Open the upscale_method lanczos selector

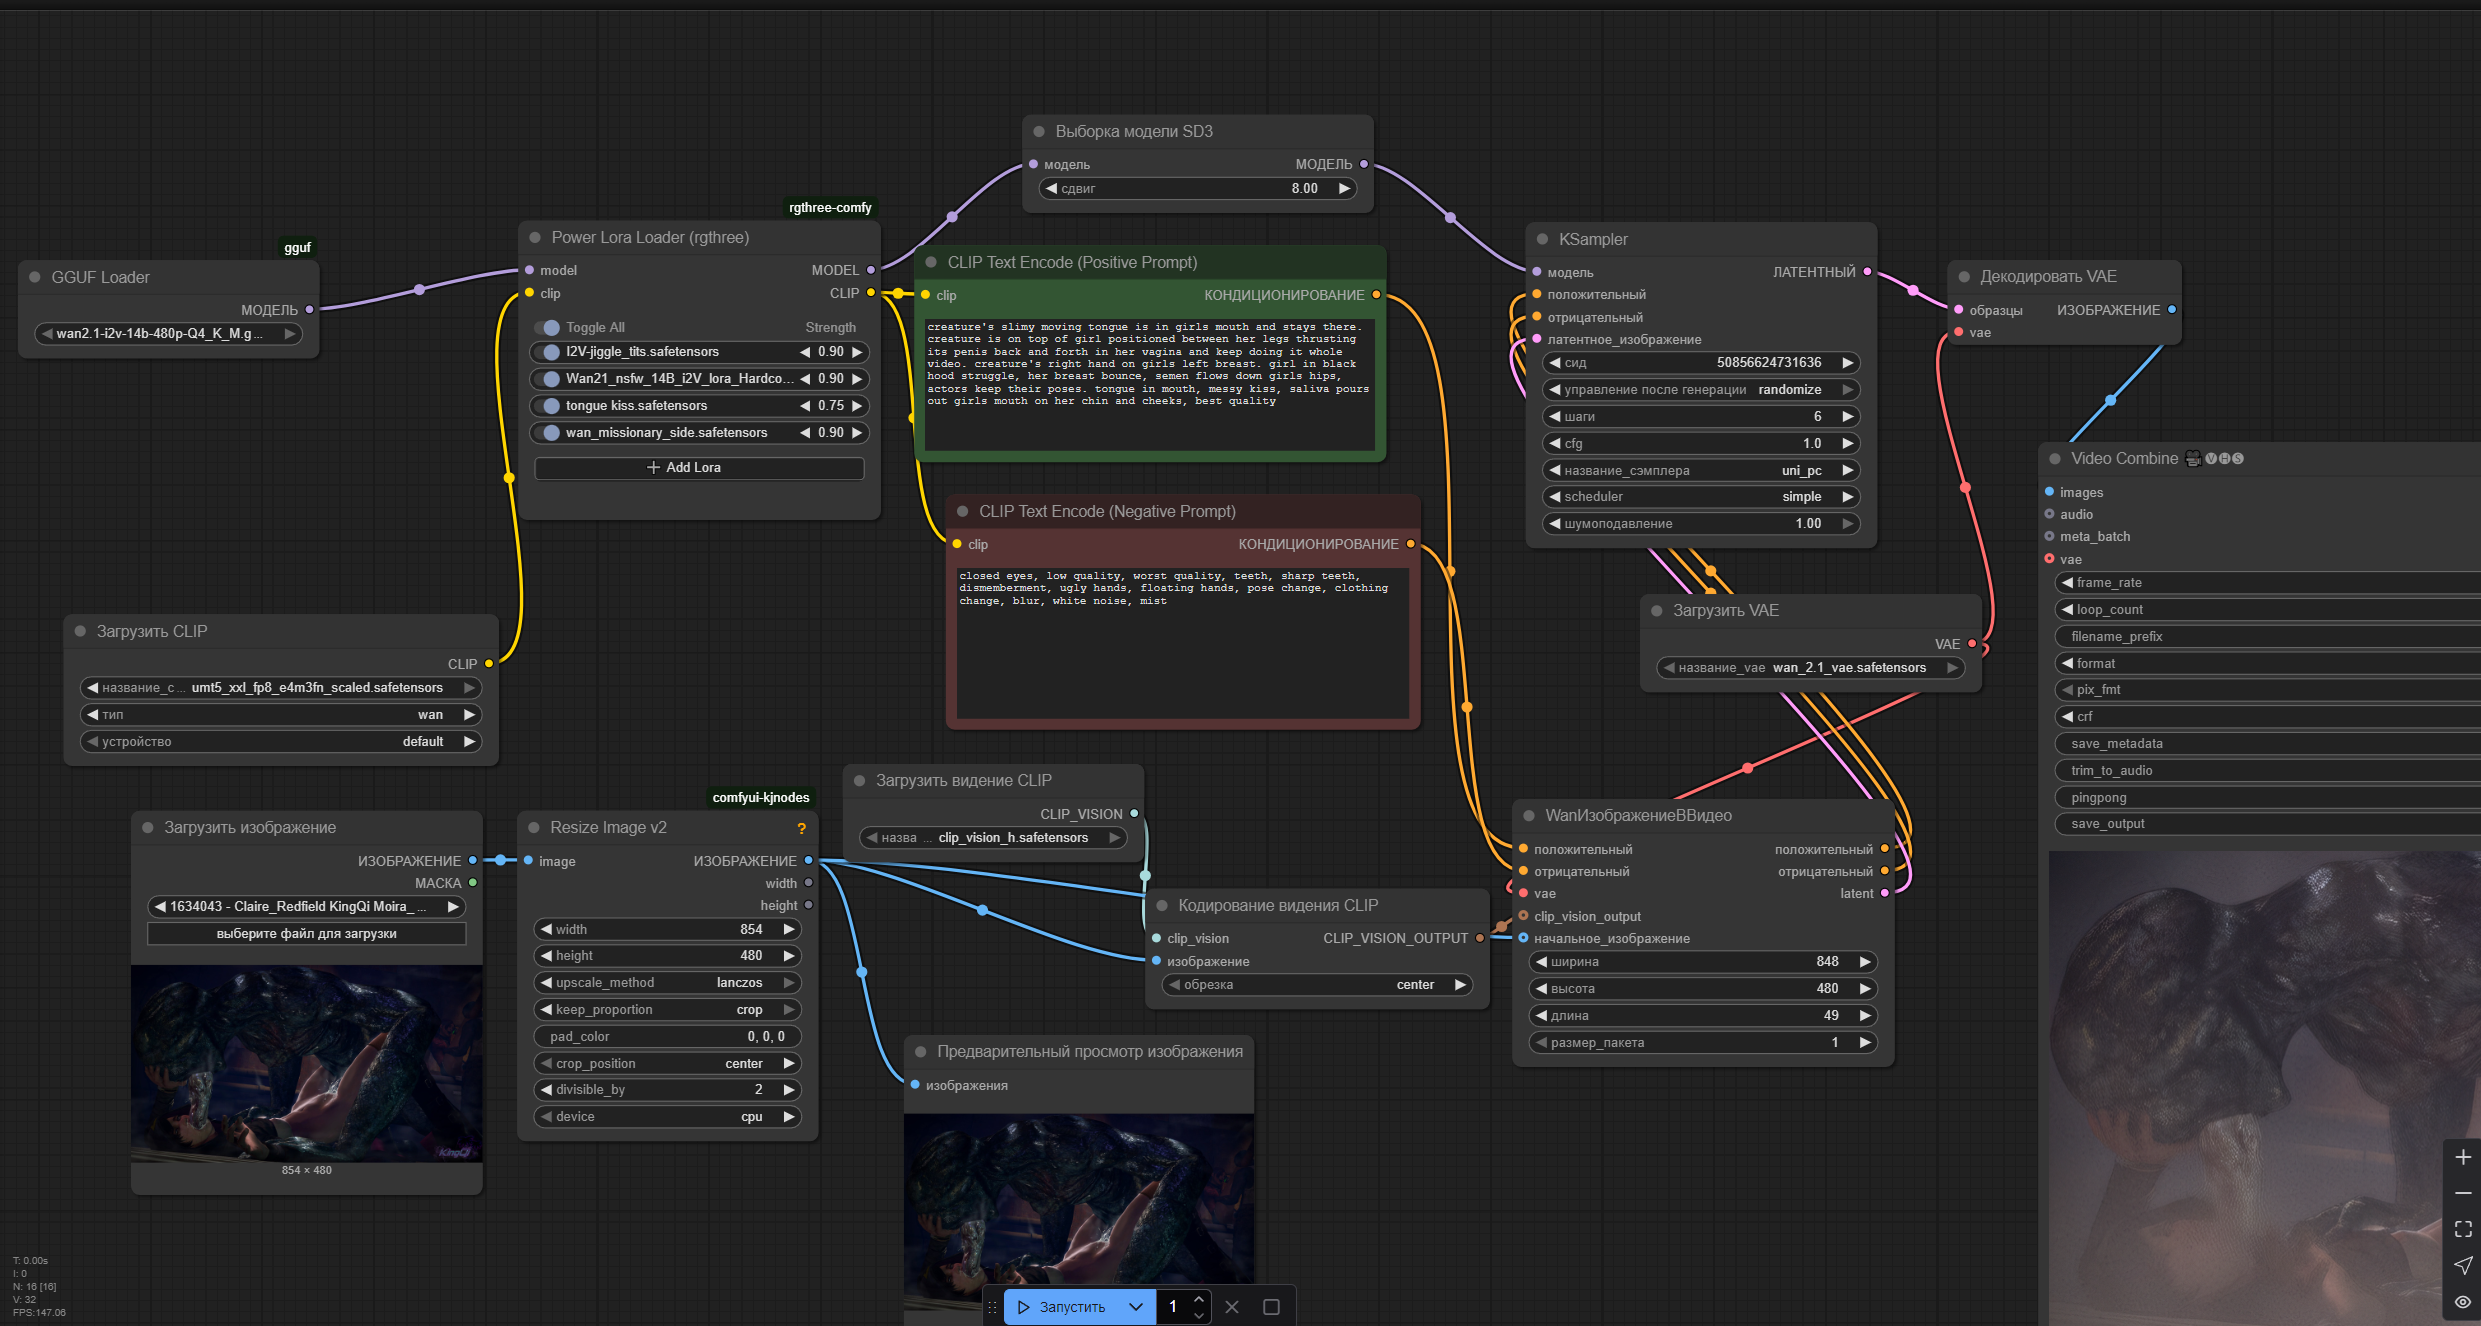pyautogui.click(x=668, y=983)
